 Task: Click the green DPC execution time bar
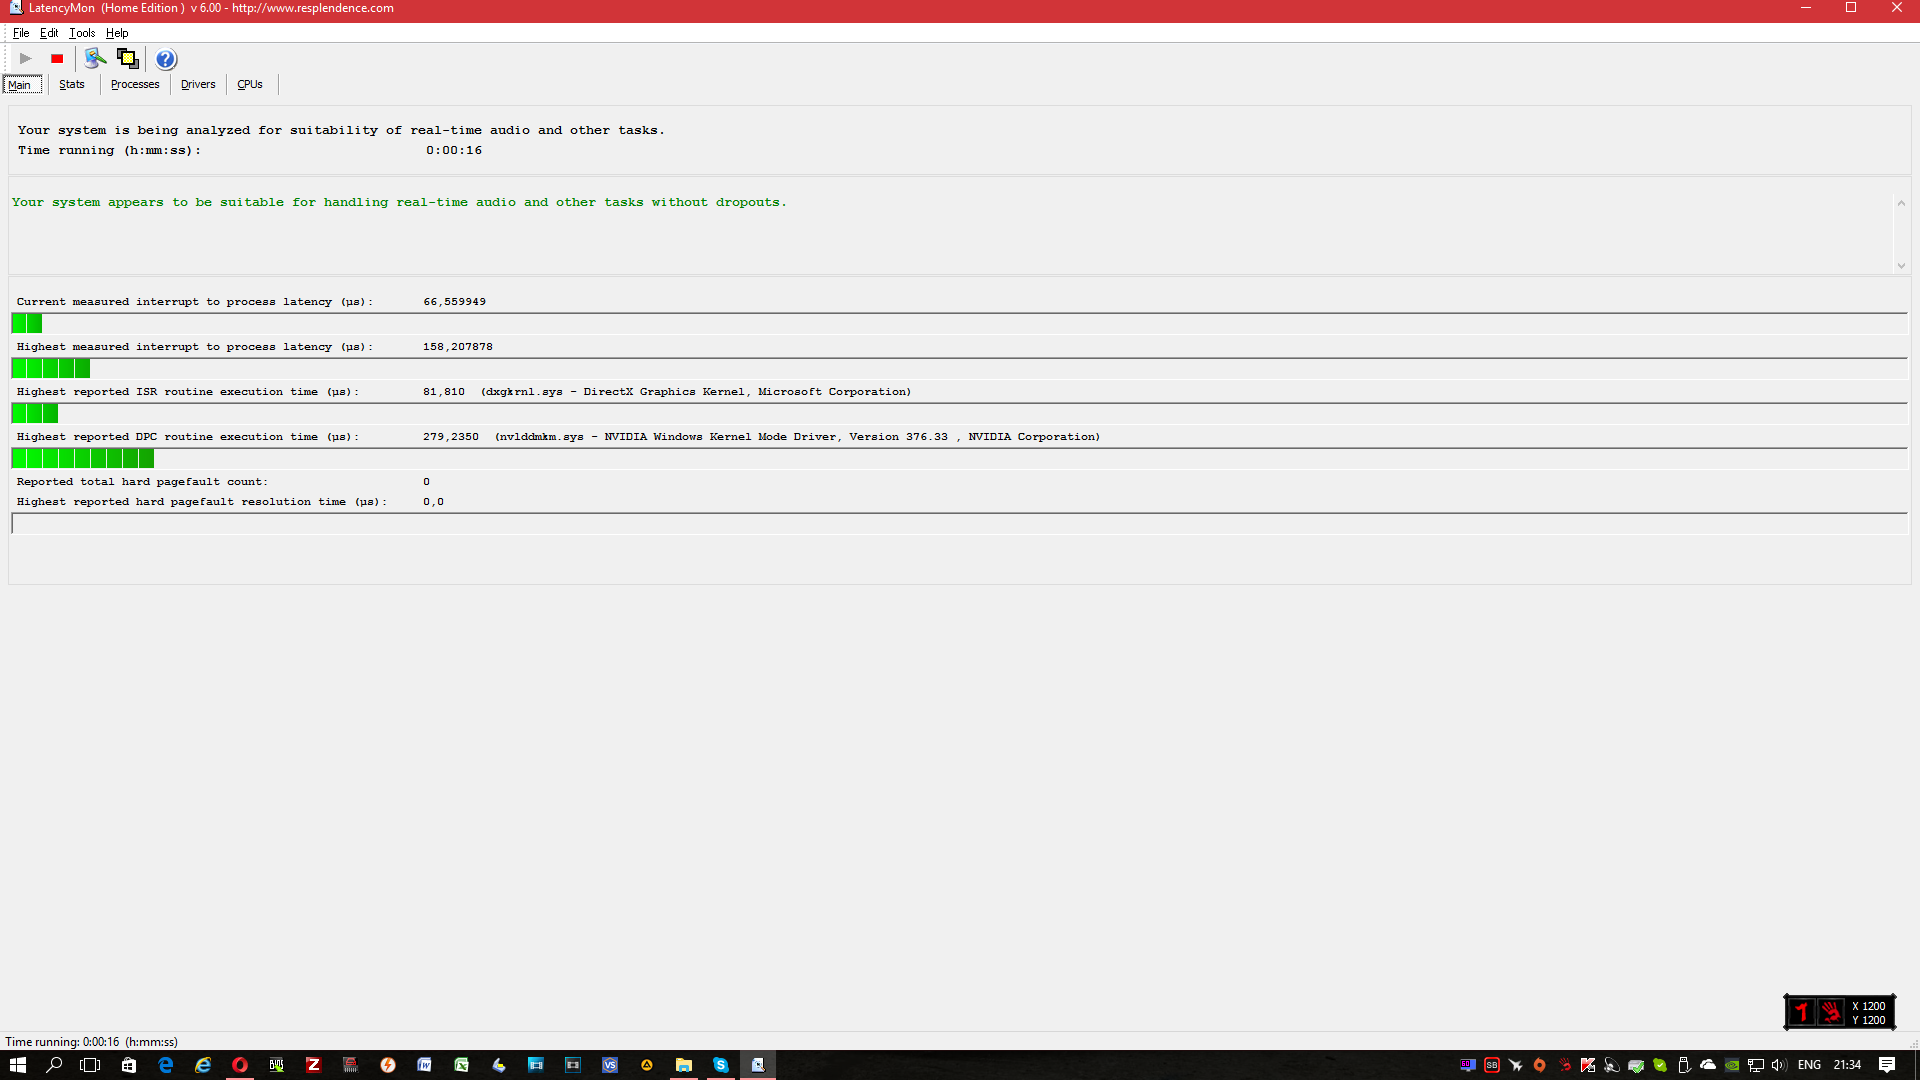tap(83, 459)
